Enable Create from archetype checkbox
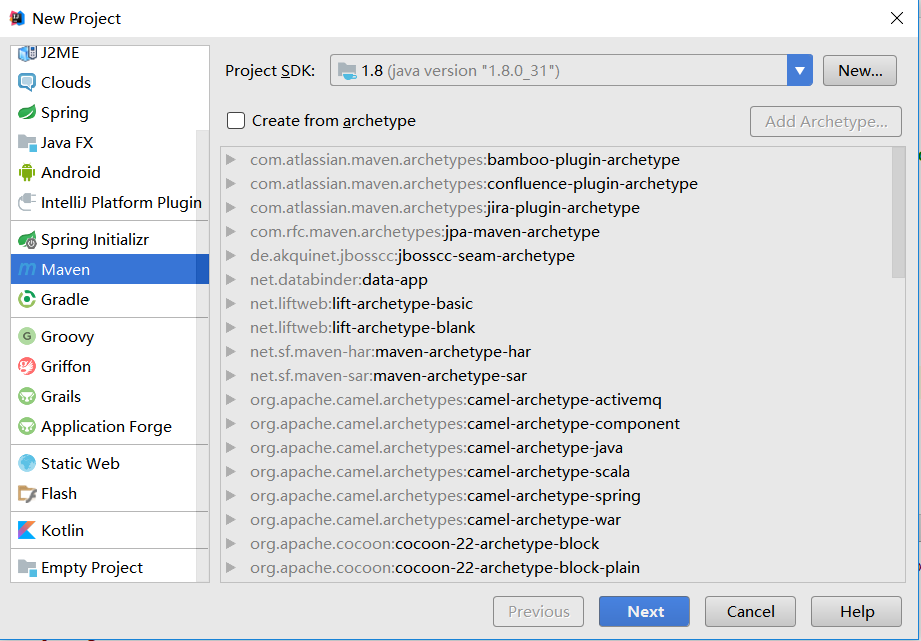Screen dimensions: 921x641 tap(236, 120)
